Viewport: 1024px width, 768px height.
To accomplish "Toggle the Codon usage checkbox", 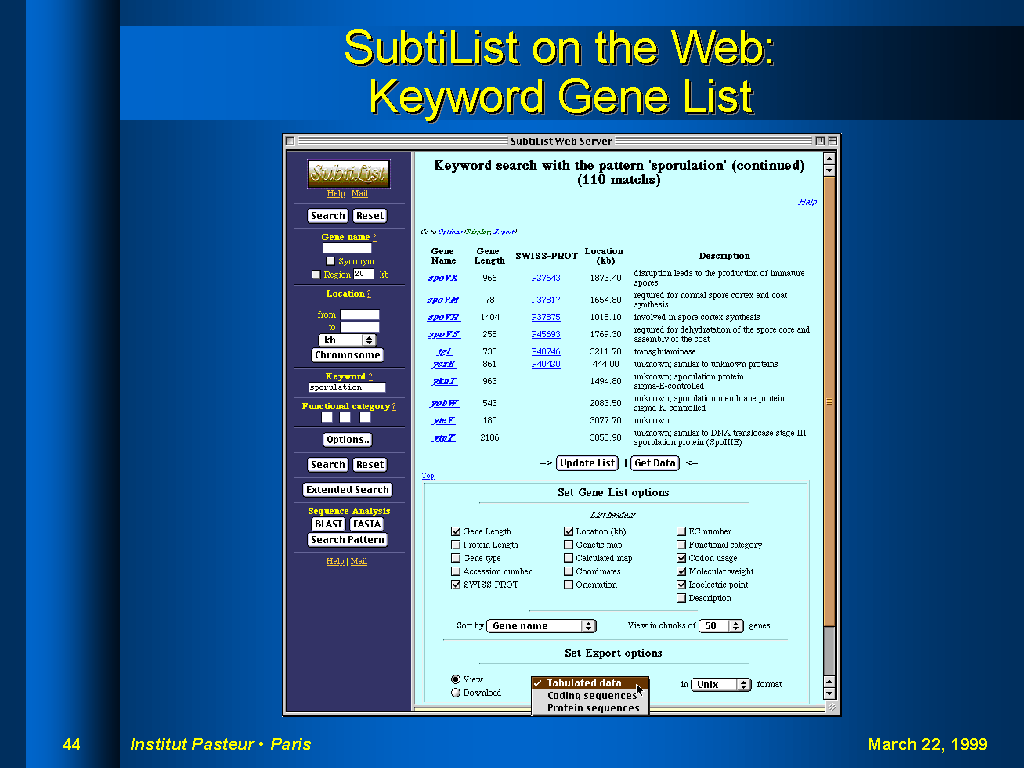I will click(x=682, y=558).
